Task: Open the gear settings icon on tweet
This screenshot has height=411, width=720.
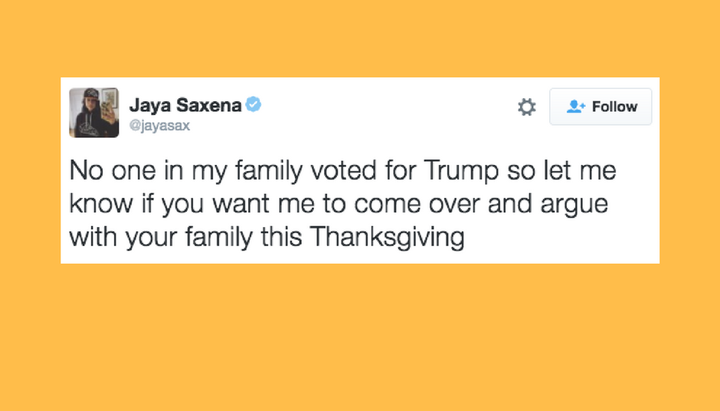Action: click(526, 107)
